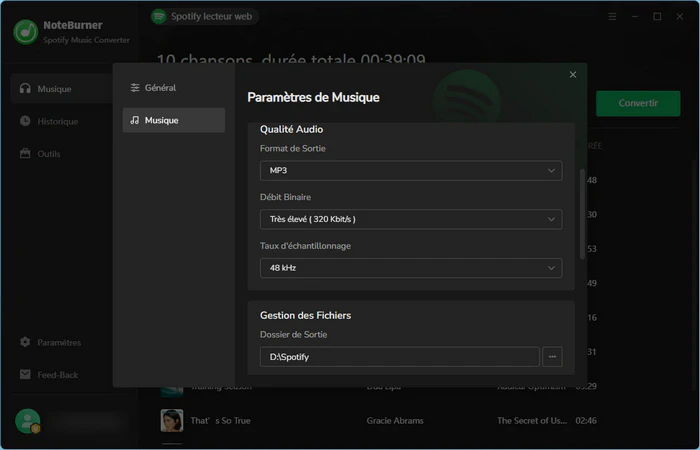Expand the 320 Kbit/s chevron arrow
This screenshot has height=450, width=700.
(x=551, y=219)
